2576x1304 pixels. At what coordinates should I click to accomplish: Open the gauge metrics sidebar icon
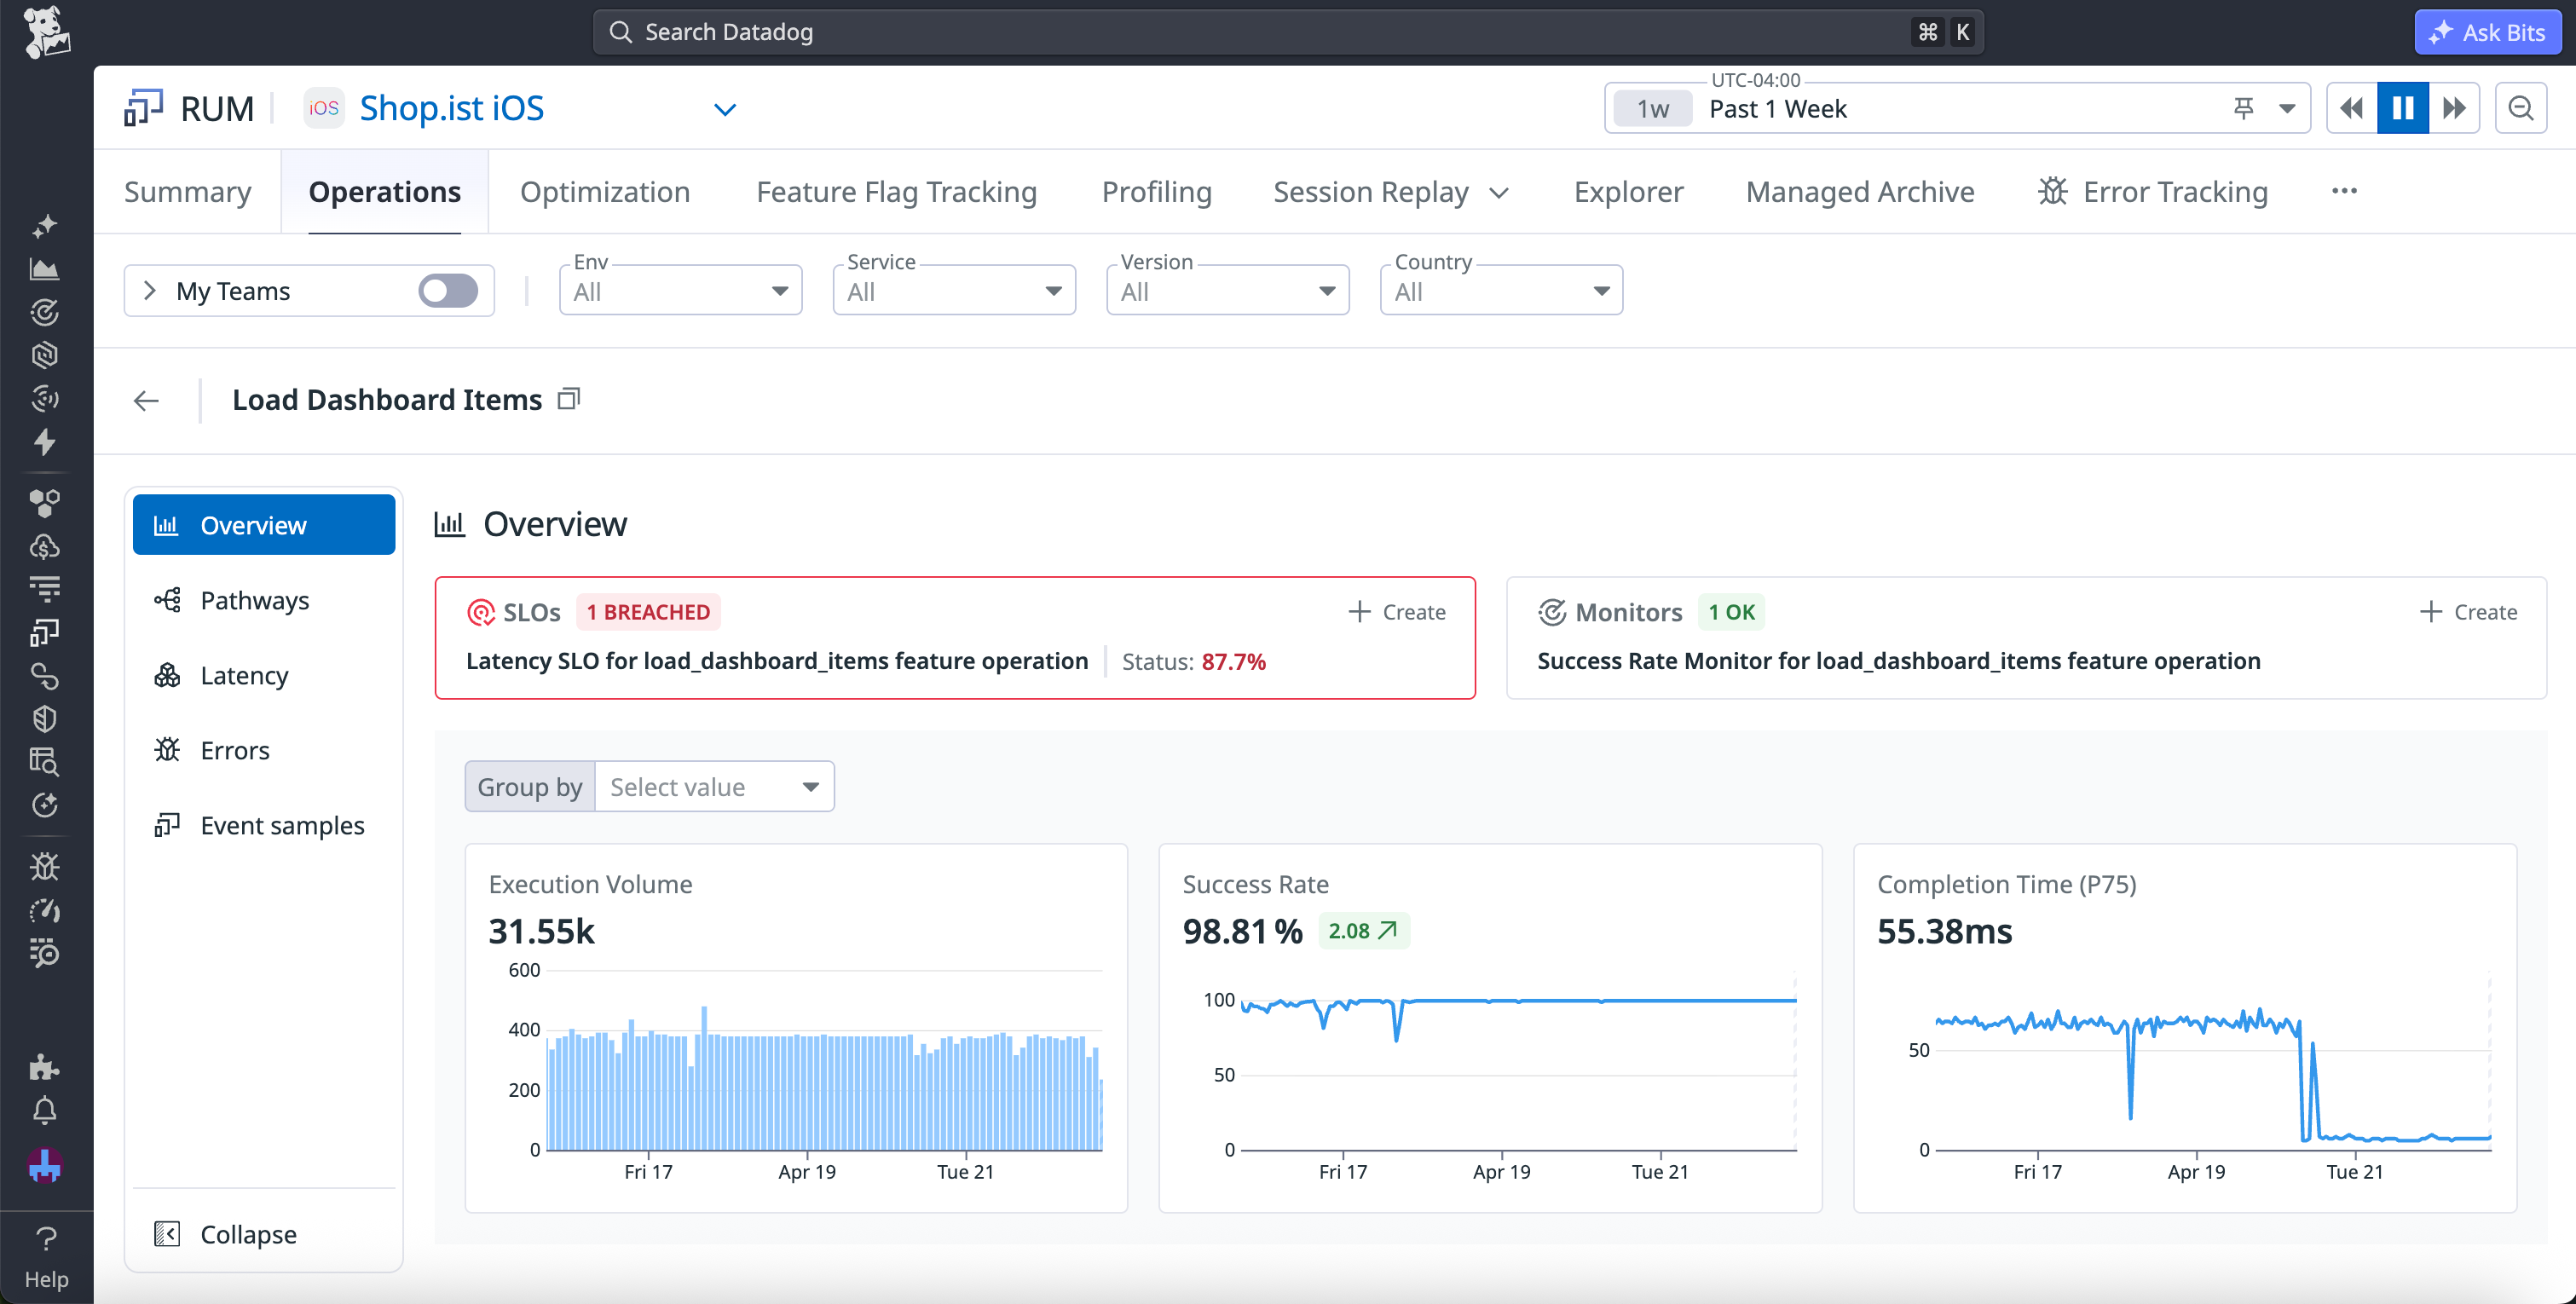44,910
